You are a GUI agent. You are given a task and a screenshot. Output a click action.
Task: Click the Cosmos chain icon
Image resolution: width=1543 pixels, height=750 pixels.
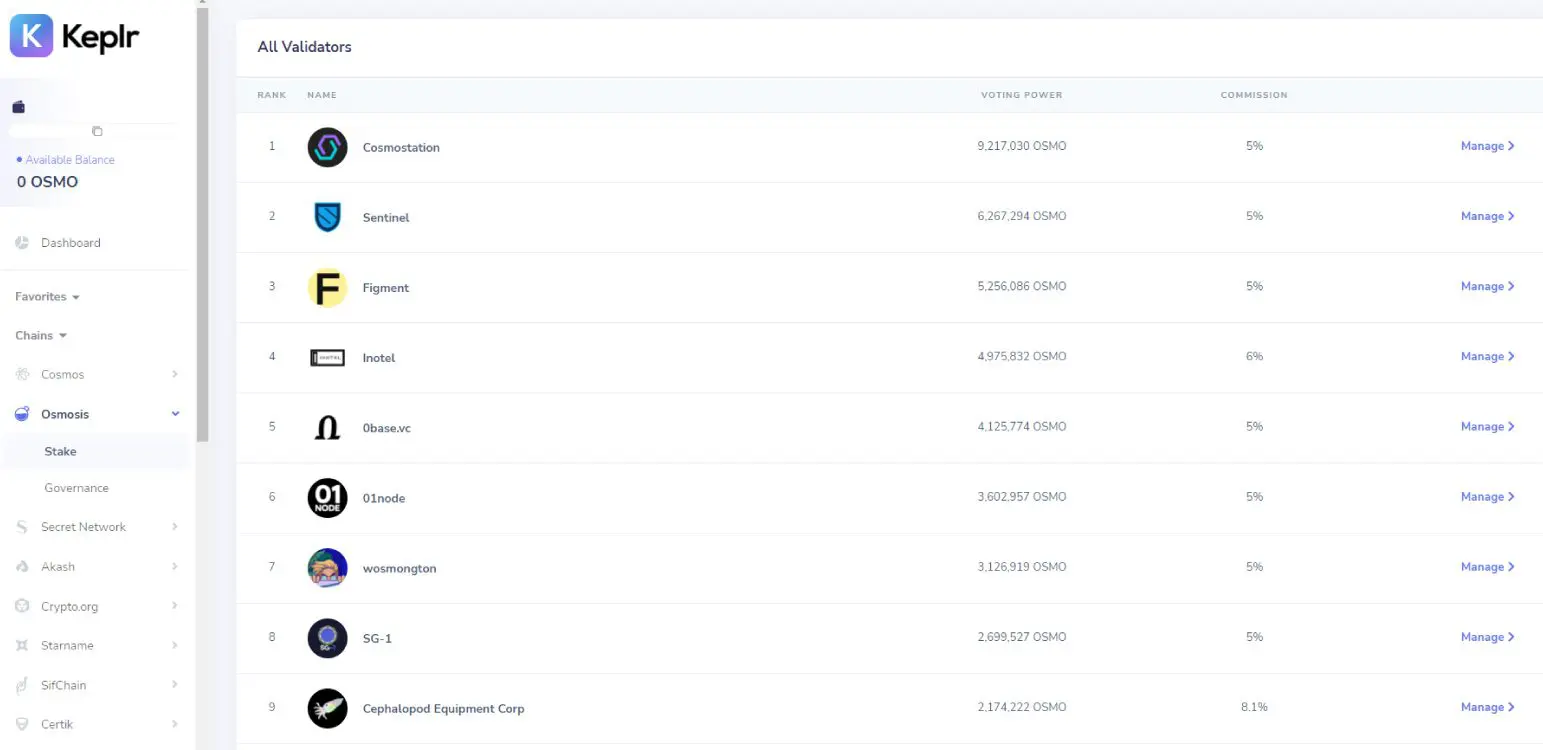(x=22, y=375)
